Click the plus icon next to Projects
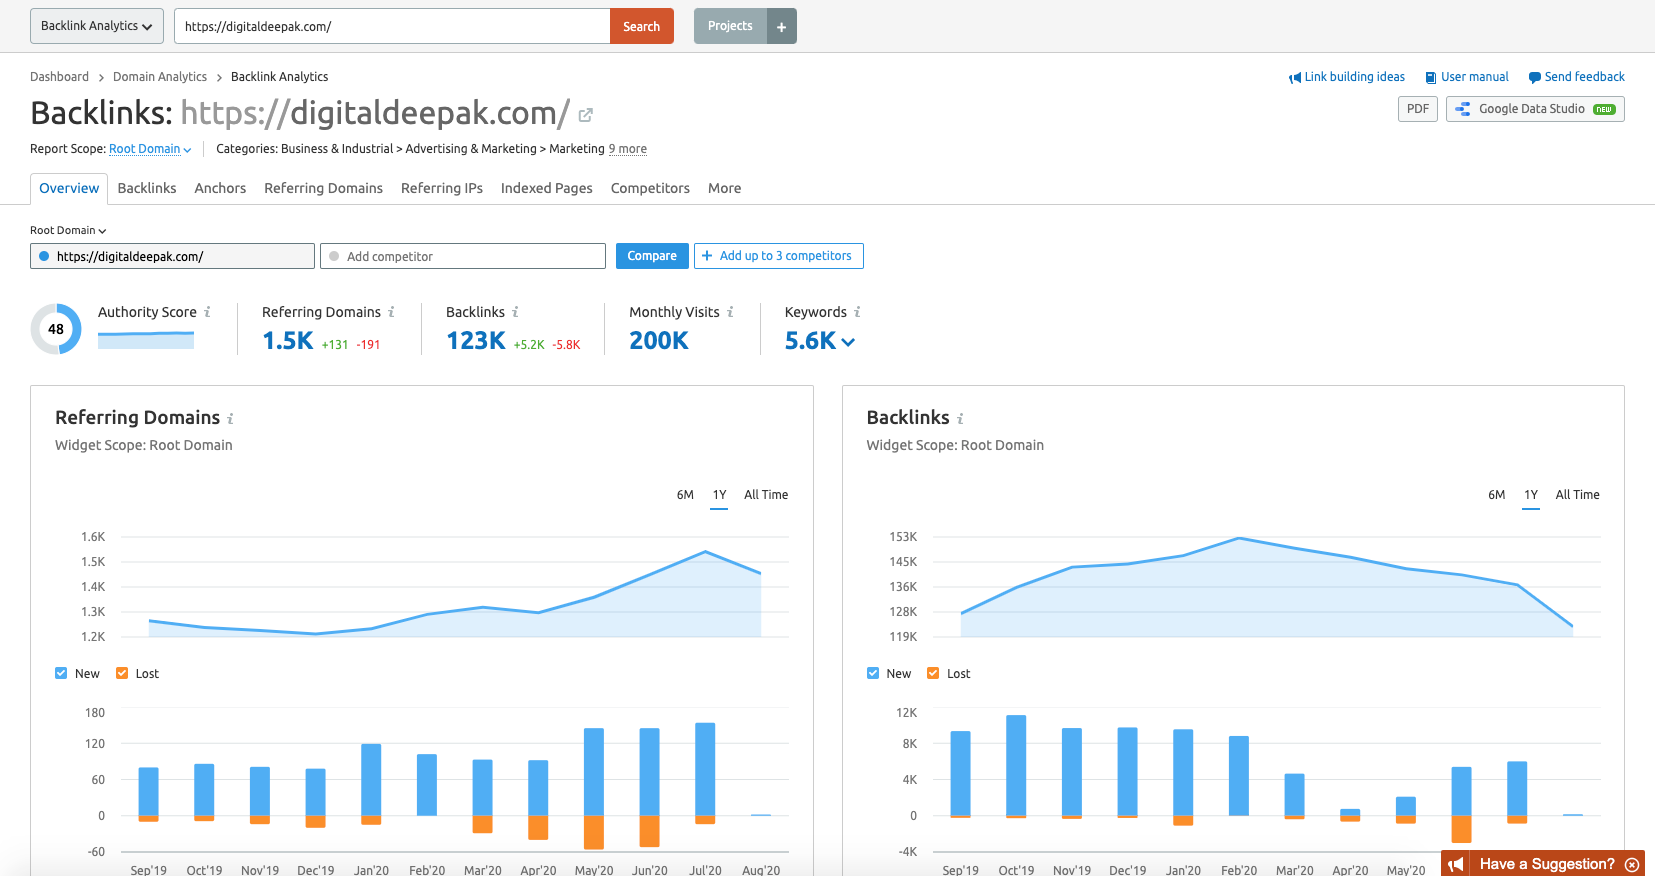 pyautogui.click(x=782, y=26)
